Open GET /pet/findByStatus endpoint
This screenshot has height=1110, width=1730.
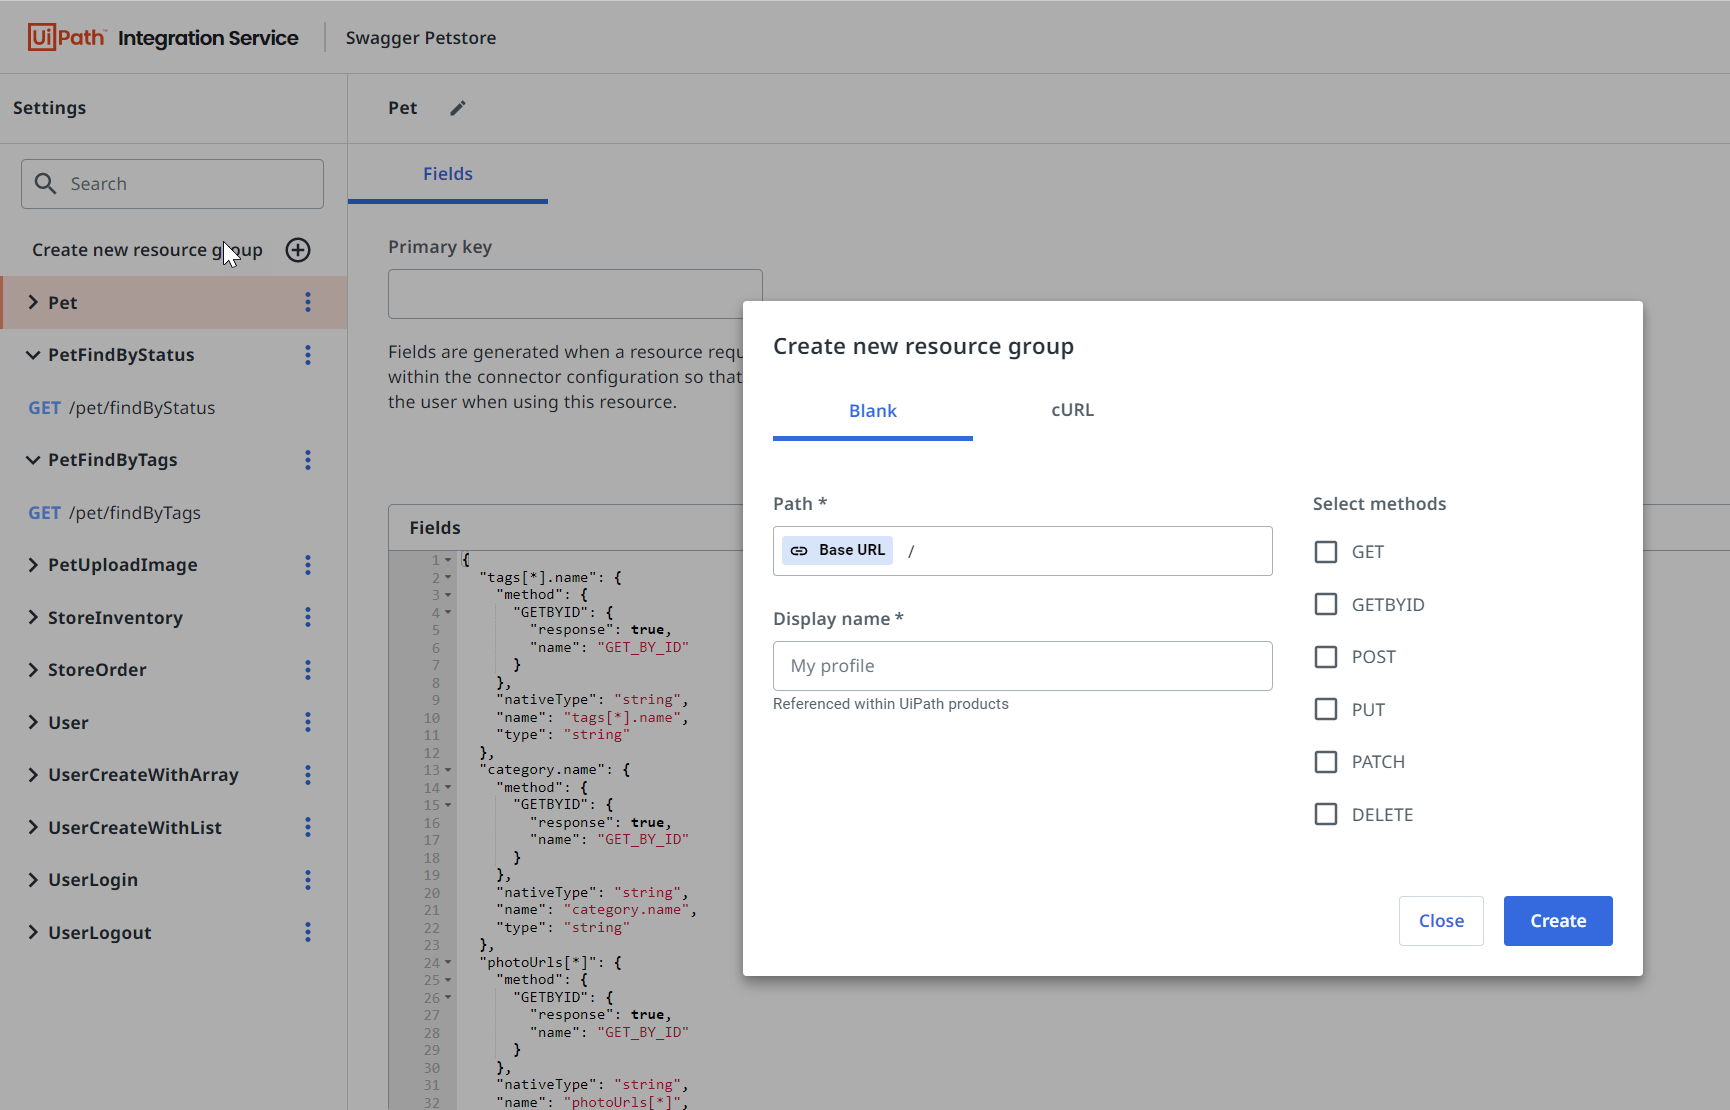[x=122, y=408]
